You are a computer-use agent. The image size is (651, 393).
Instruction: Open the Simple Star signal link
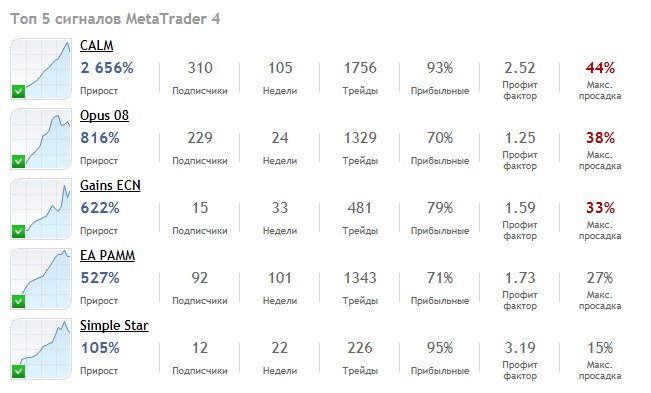click(x=114, y=326)
